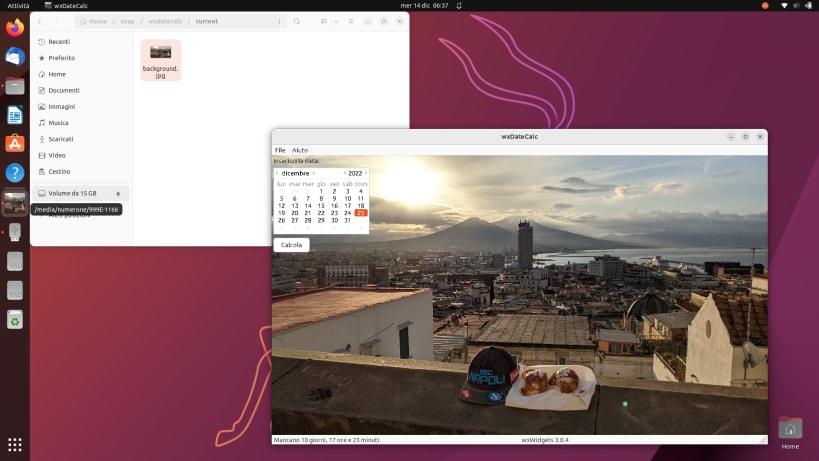Click the orange tray indicator icon

click(765, 6)
